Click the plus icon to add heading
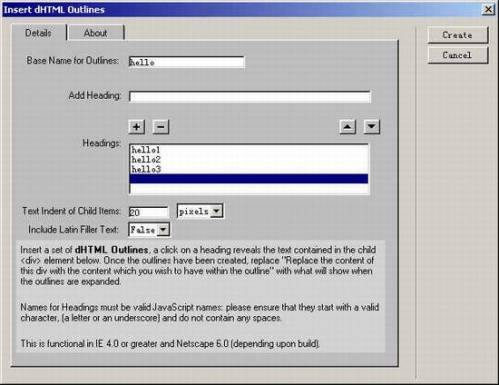This screenshot has width=499, height=385. point(137,127)
